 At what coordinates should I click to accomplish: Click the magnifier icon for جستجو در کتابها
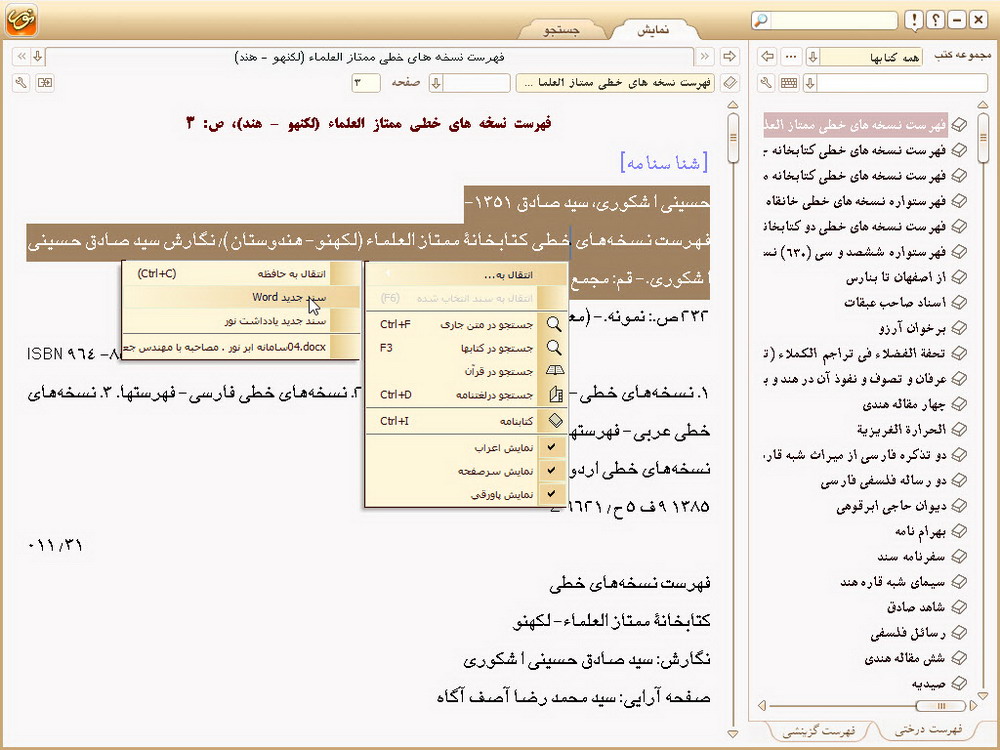[x=554, y=348]
